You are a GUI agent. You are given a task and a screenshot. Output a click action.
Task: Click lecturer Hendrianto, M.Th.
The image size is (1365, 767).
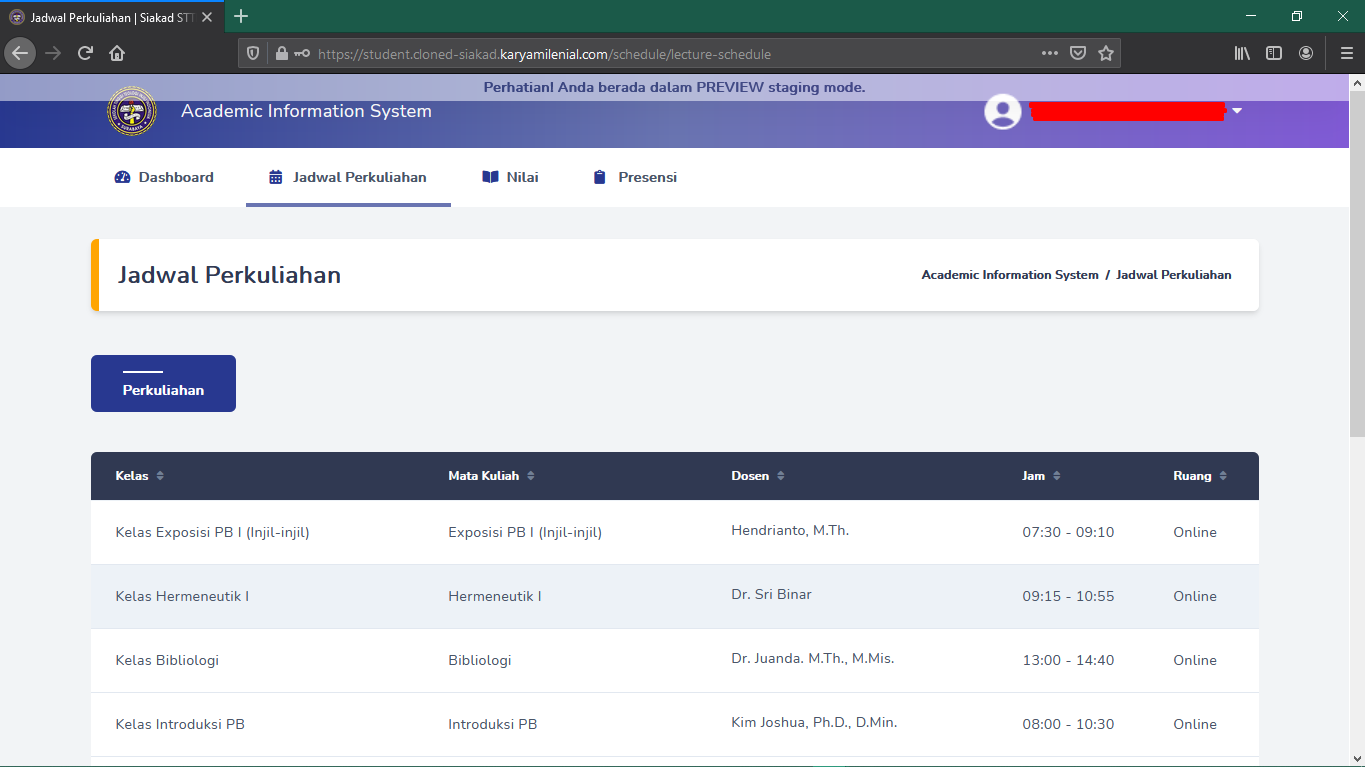(x=790, y=531)
